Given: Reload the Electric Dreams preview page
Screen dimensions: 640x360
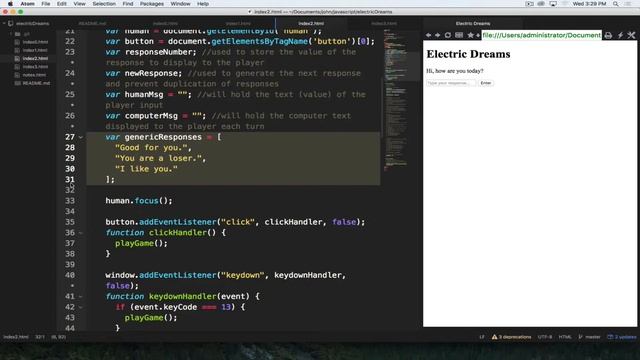Looking at the screenshot, I should point(448,36).
